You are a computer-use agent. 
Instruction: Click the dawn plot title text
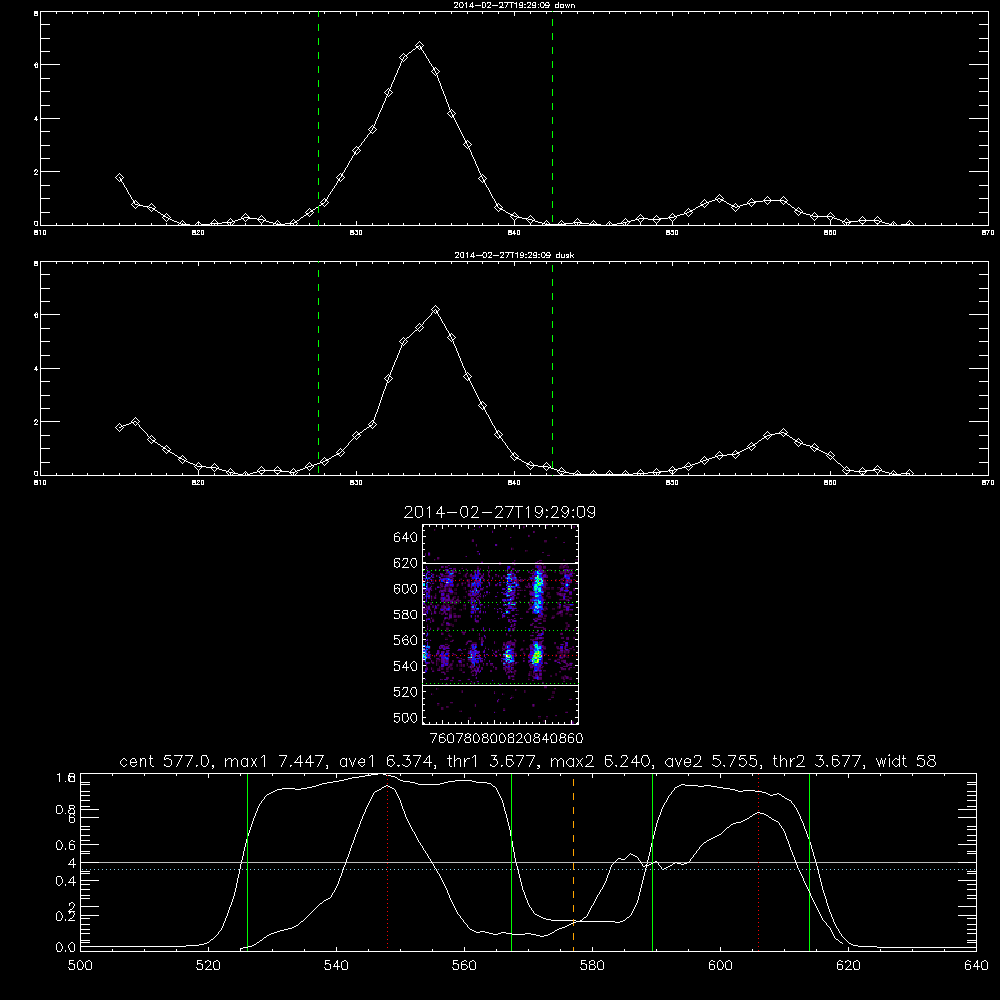[514, 5]
